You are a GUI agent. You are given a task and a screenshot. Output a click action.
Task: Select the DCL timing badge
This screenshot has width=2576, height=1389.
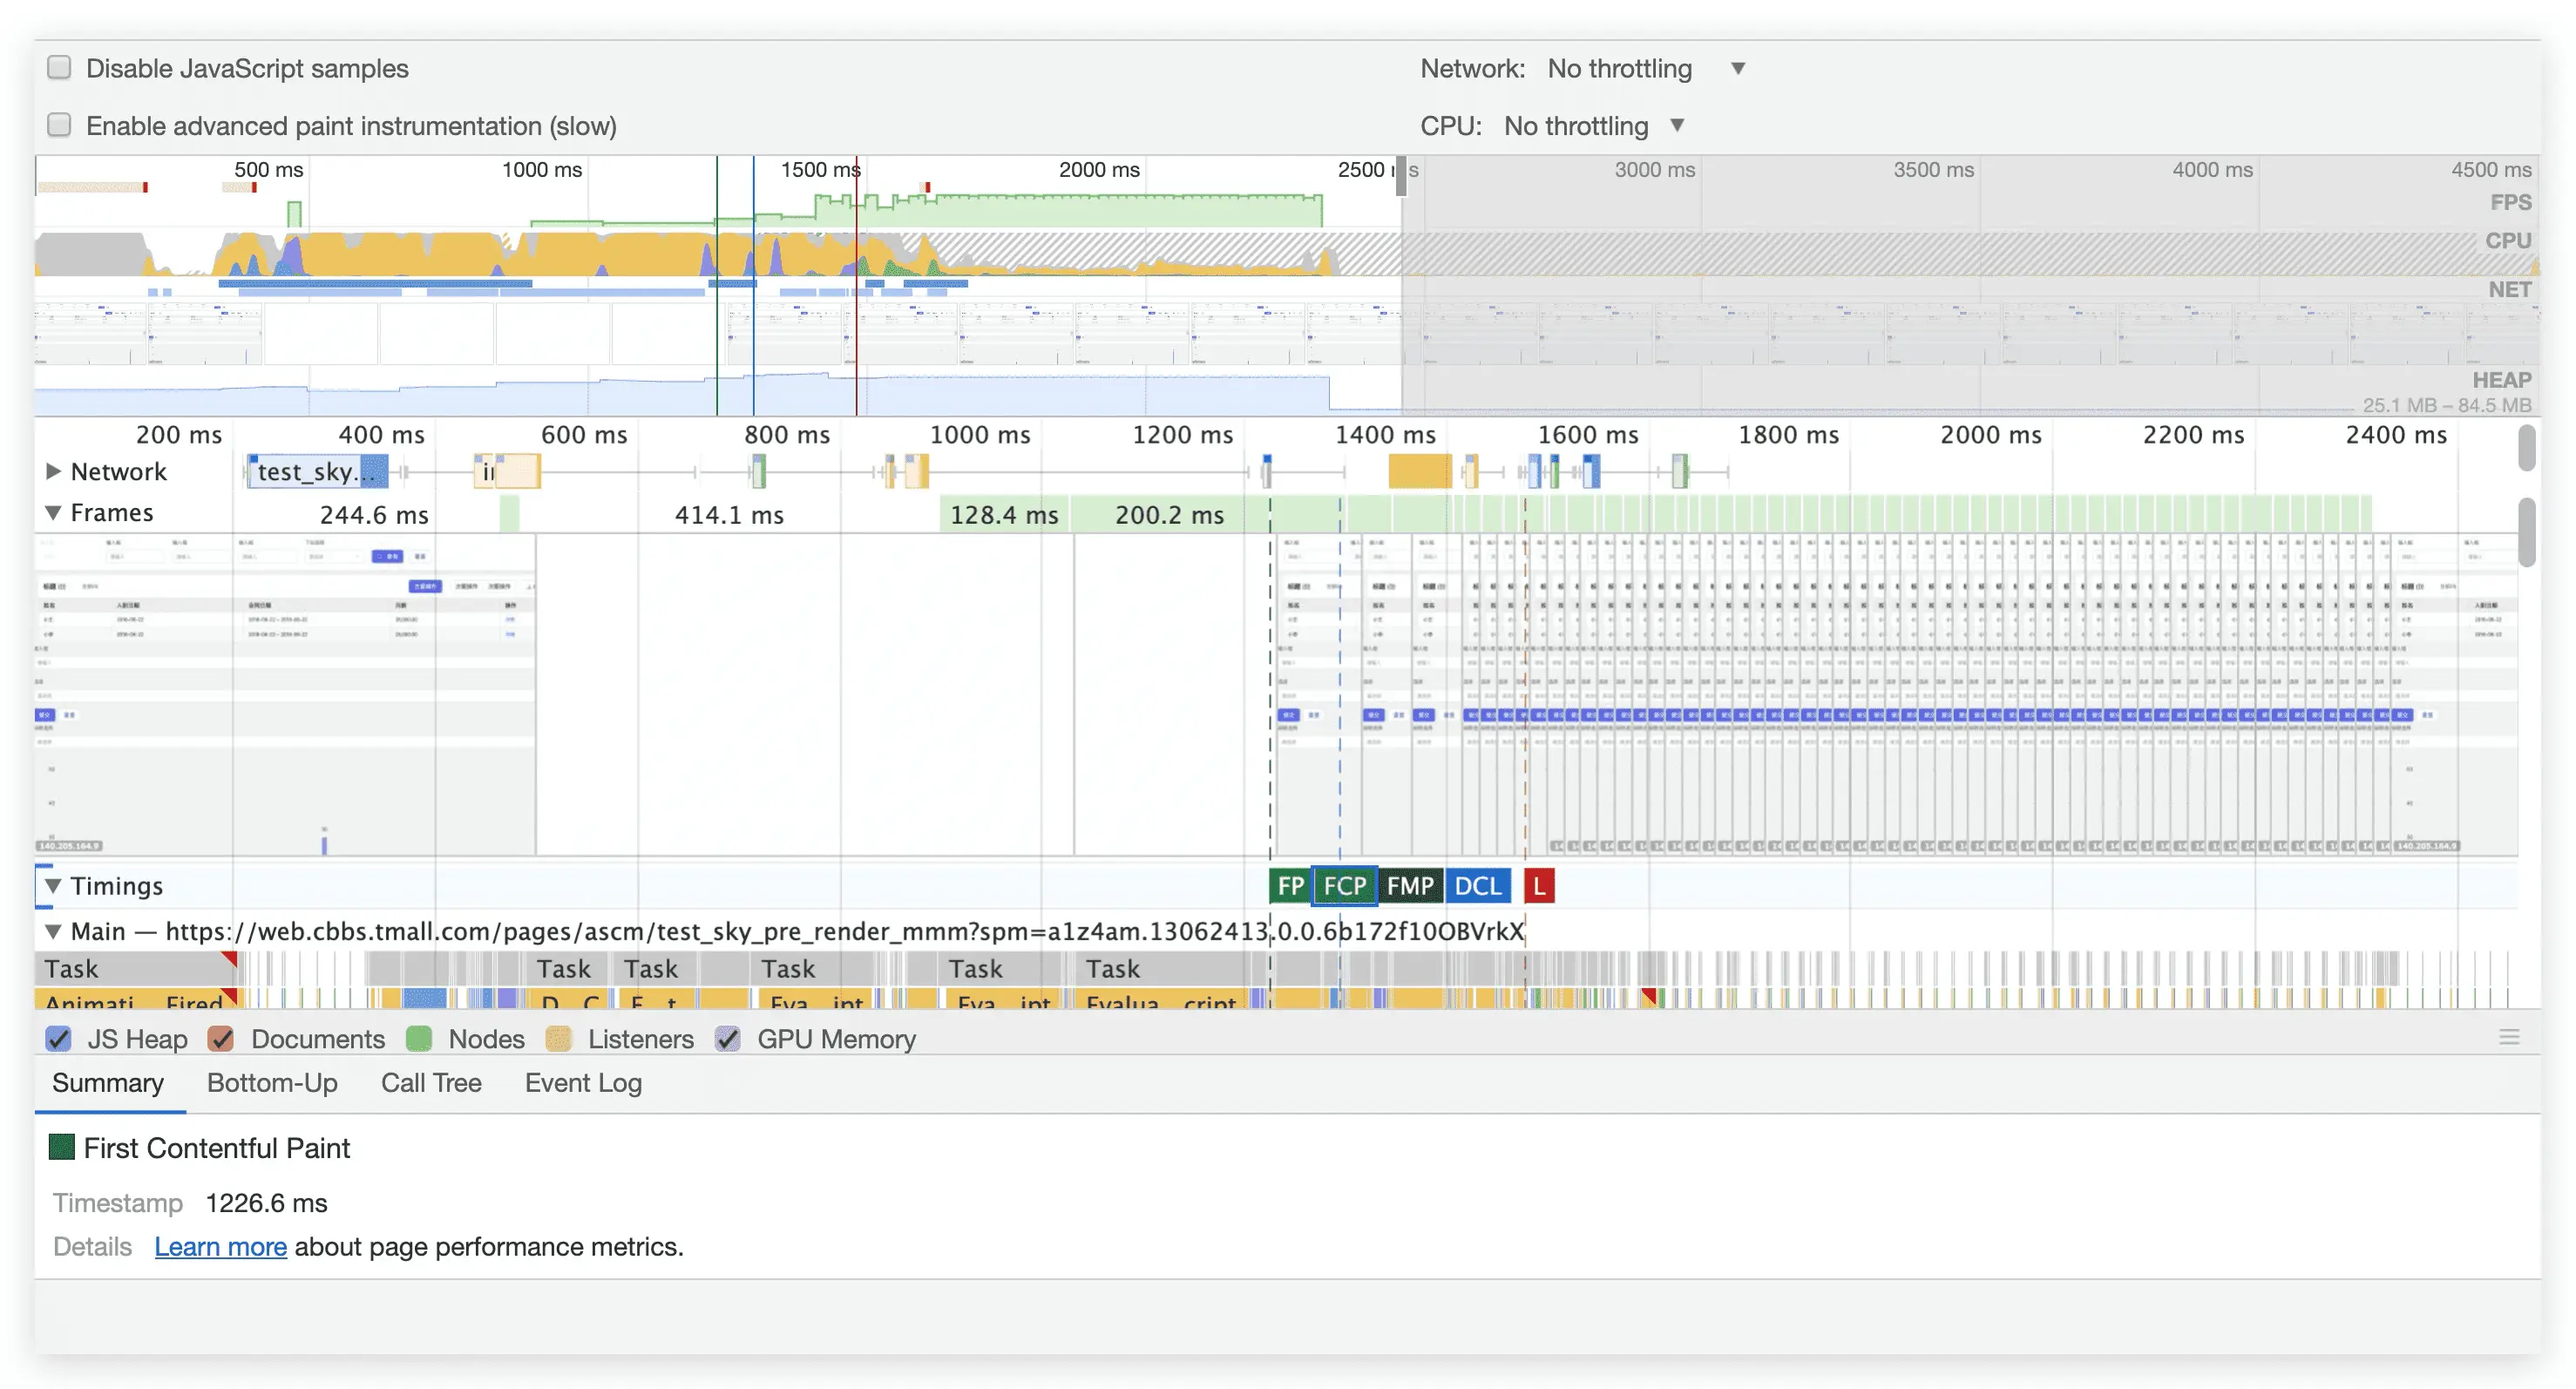[x=1477, y=886]
